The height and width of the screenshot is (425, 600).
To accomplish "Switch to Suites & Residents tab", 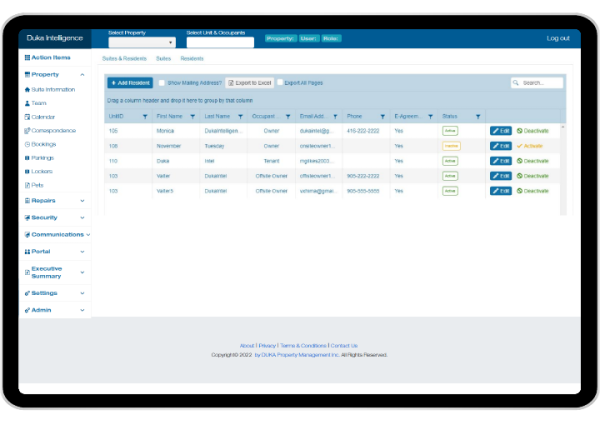I will (x=124, y=59).
